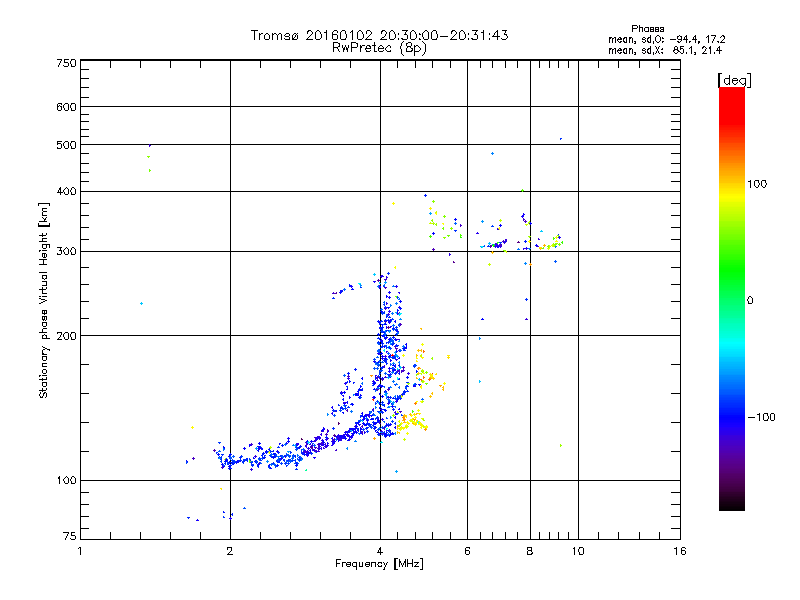800x600 pixels.
Task: Click the "16" frequency axis label
Action: click(x=680, y=551)
